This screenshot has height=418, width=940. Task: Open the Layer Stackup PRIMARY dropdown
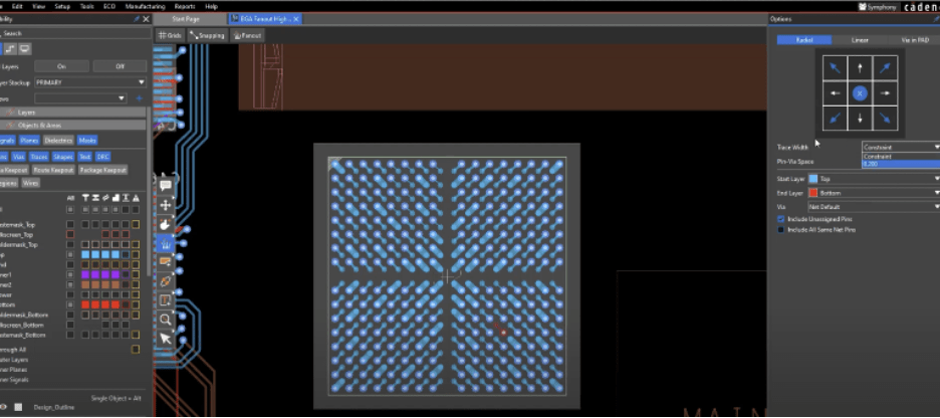click(90, 82)
